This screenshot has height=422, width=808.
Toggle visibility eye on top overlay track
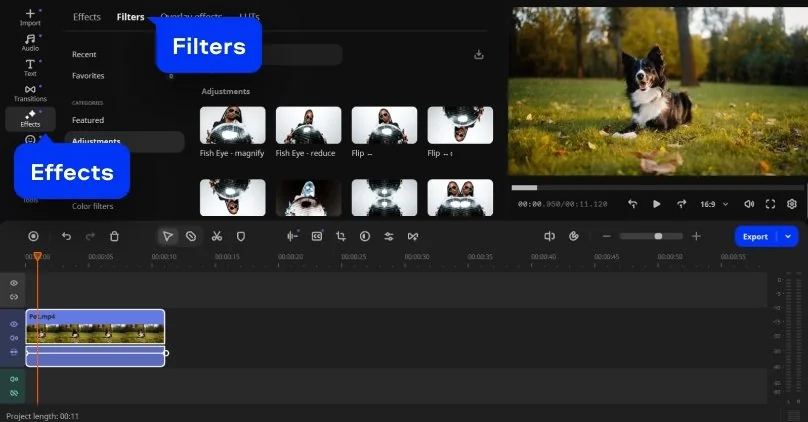tap(14, 283)
